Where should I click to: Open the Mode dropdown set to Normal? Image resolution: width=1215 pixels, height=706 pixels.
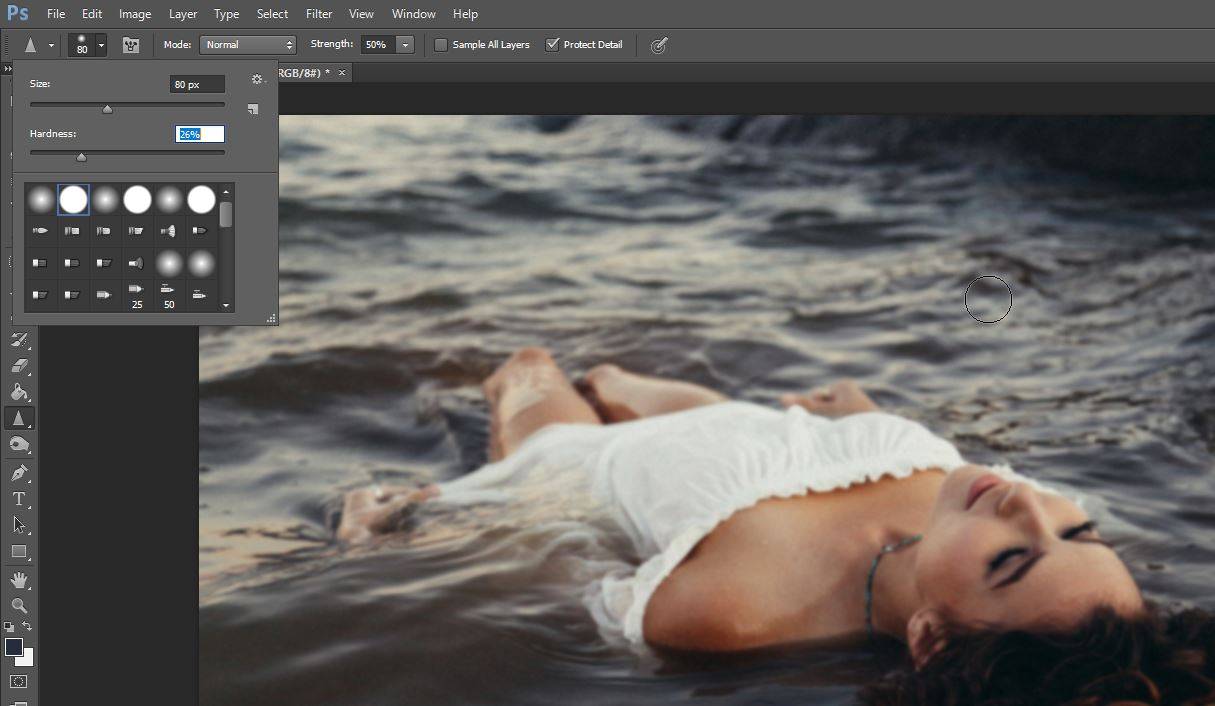247,45
